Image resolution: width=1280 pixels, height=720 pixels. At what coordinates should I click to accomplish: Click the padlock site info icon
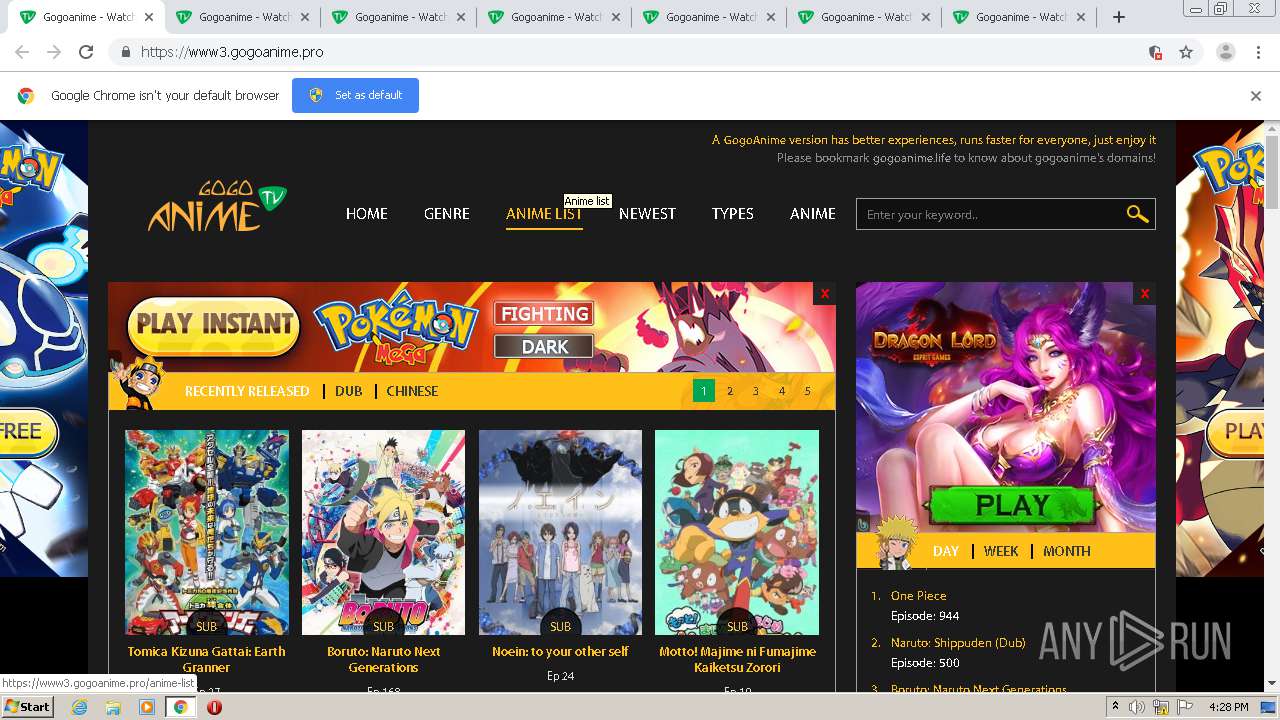(125, 52)
